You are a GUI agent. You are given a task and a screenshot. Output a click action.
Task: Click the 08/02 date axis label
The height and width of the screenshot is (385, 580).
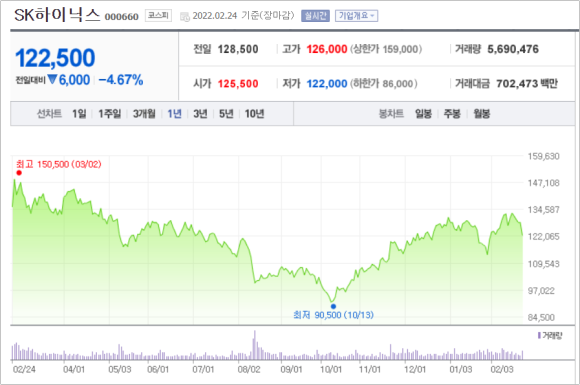click(x=249, y=369)
